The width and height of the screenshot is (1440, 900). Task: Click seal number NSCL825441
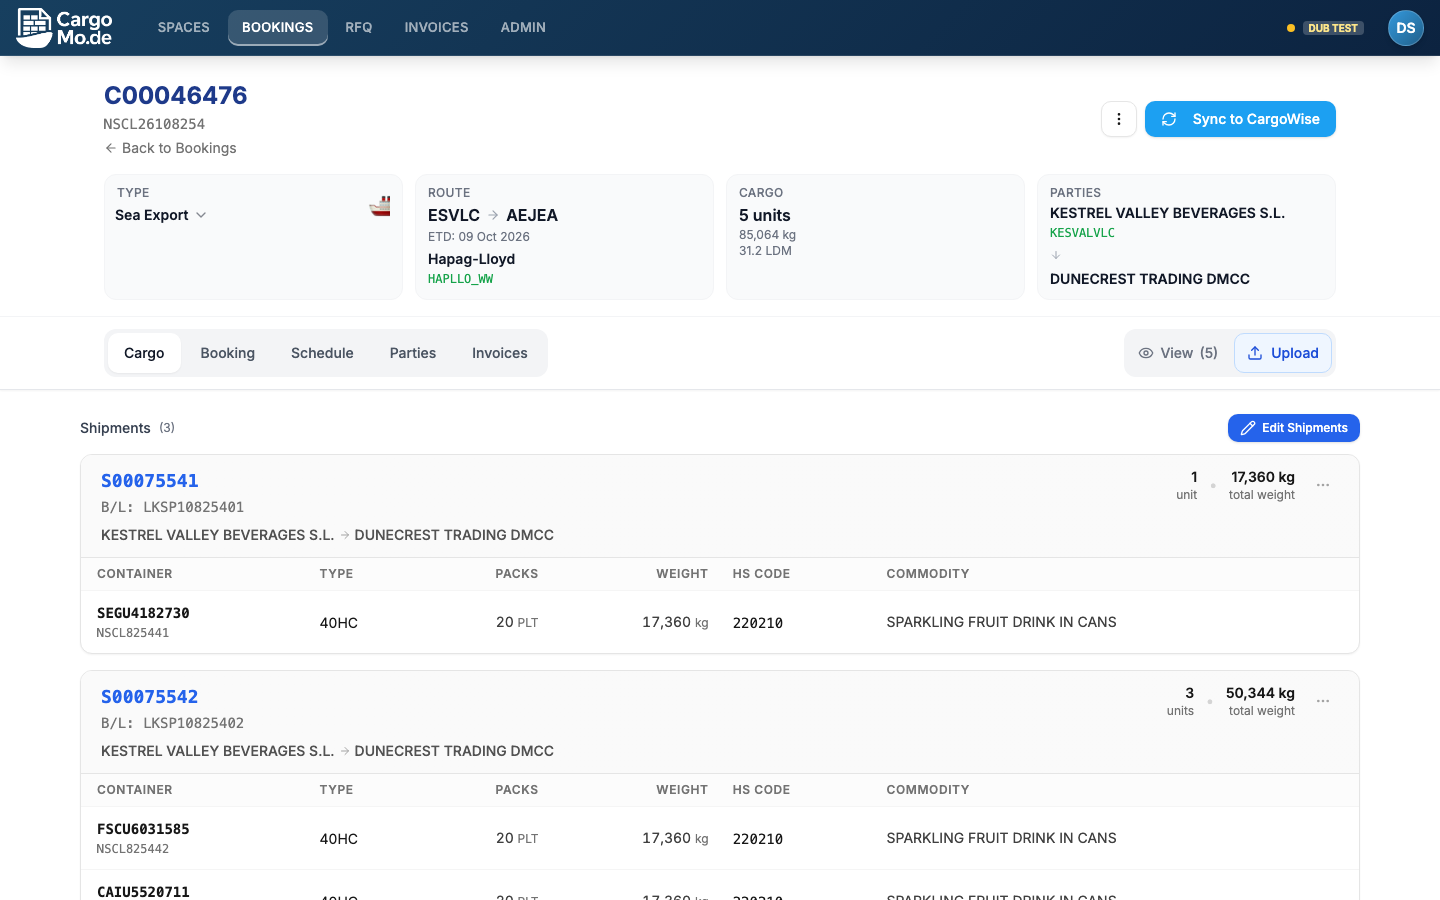point(133,633)
